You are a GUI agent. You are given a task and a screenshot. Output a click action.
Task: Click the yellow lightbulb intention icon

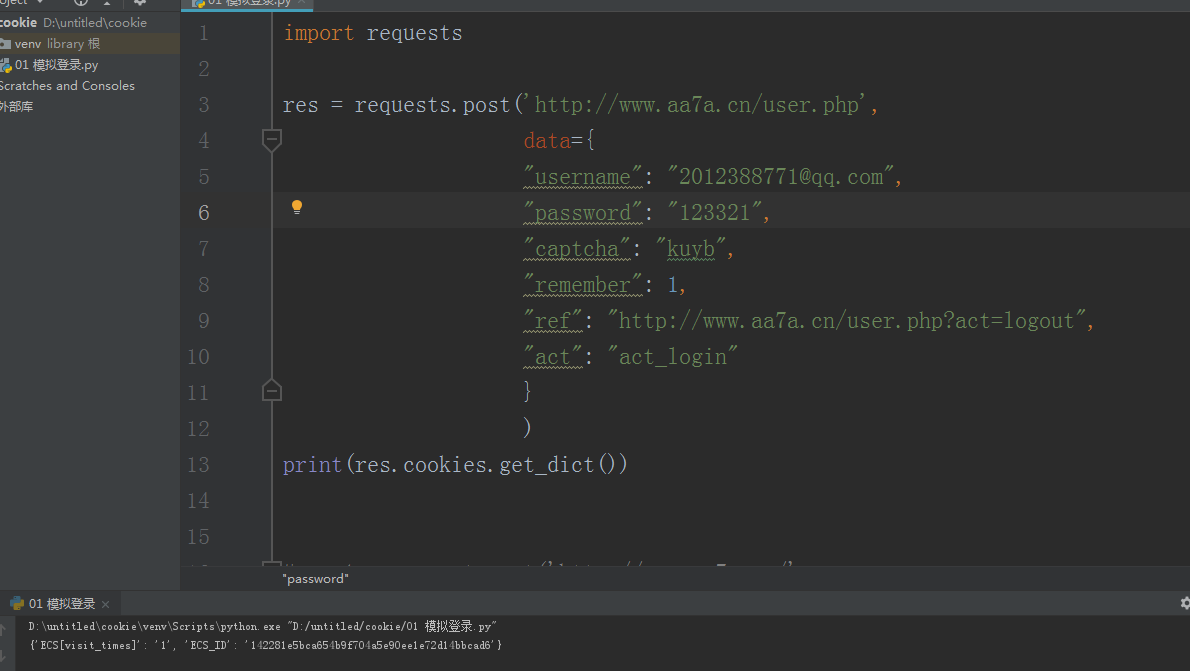click(296, 207)
